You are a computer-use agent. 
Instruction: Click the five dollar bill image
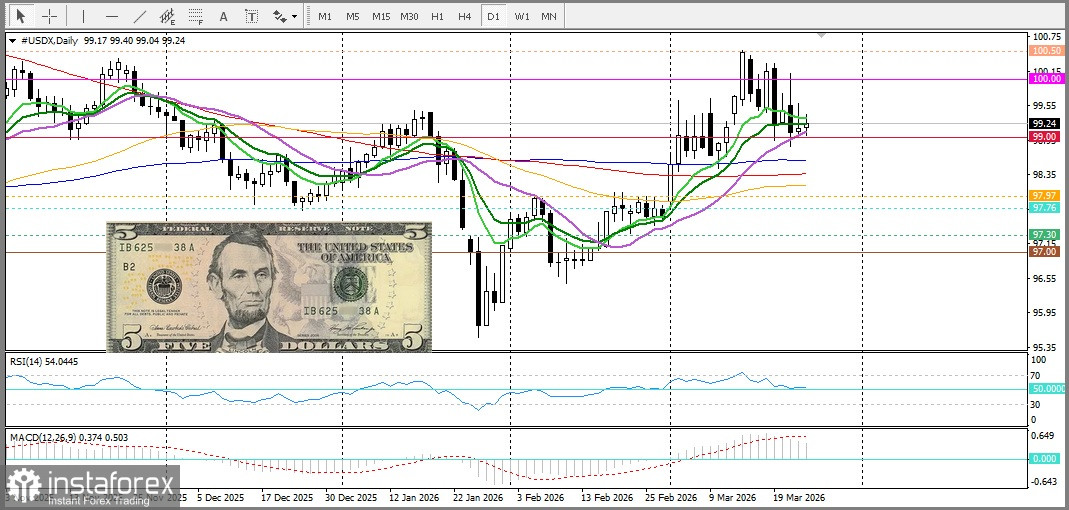click(269, 286)
